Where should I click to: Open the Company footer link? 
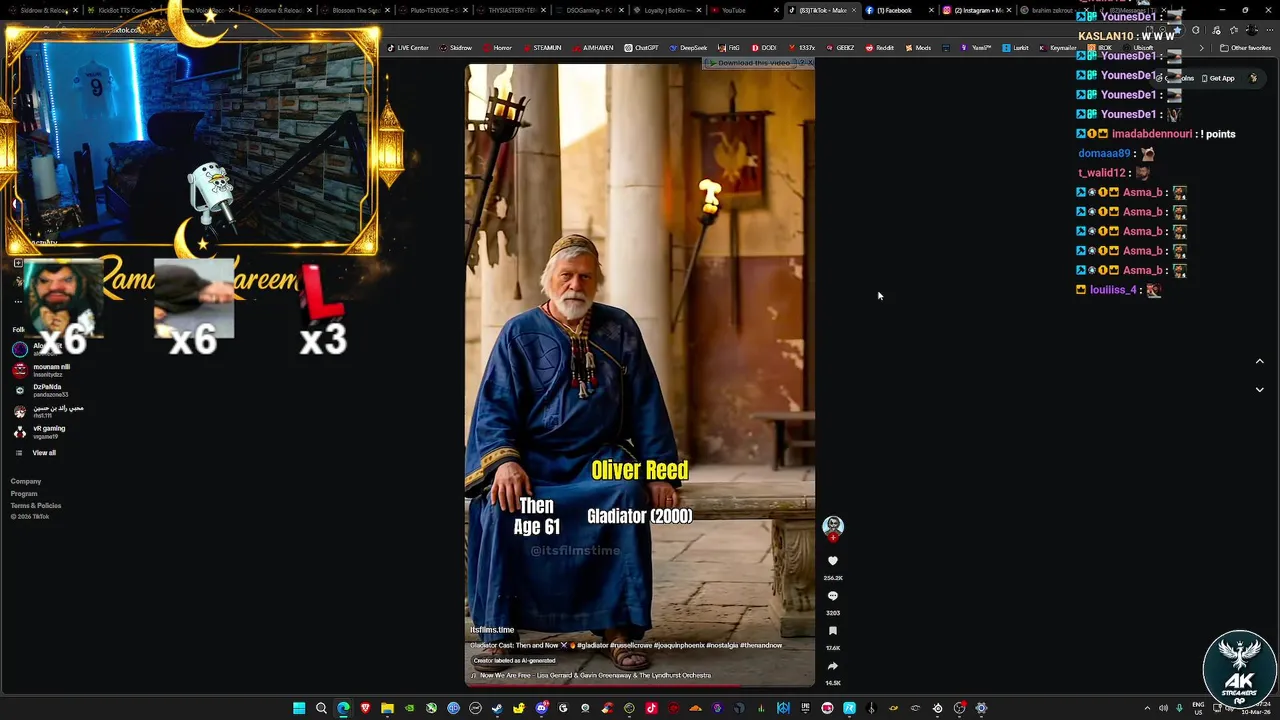tap(26, 482)
